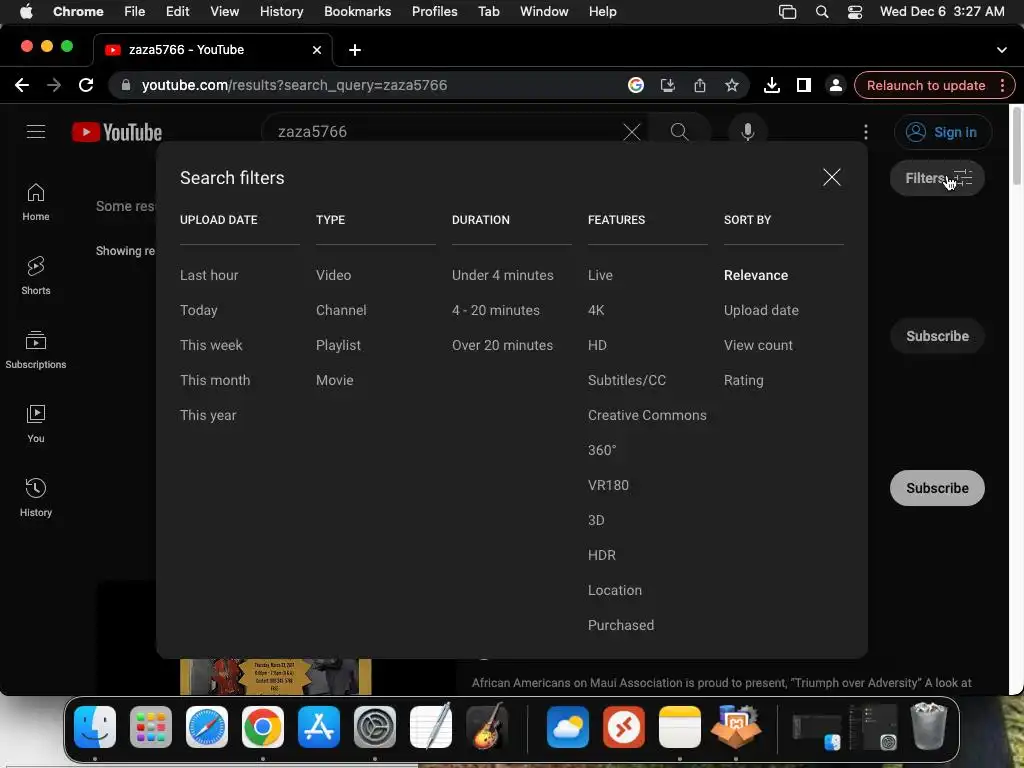Sort results by Rating
This screenshot has height=768, width=1024.
click(x=743, y=380)
